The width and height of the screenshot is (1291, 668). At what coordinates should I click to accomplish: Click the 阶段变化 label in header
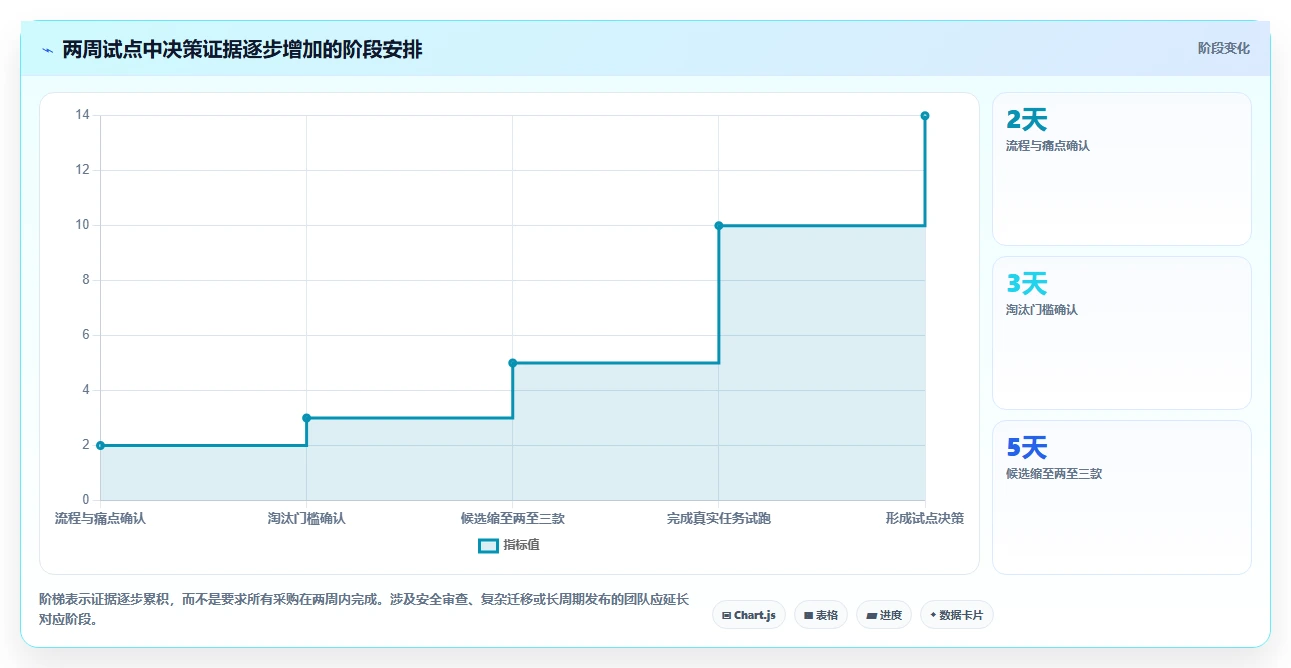point(1224,48)
